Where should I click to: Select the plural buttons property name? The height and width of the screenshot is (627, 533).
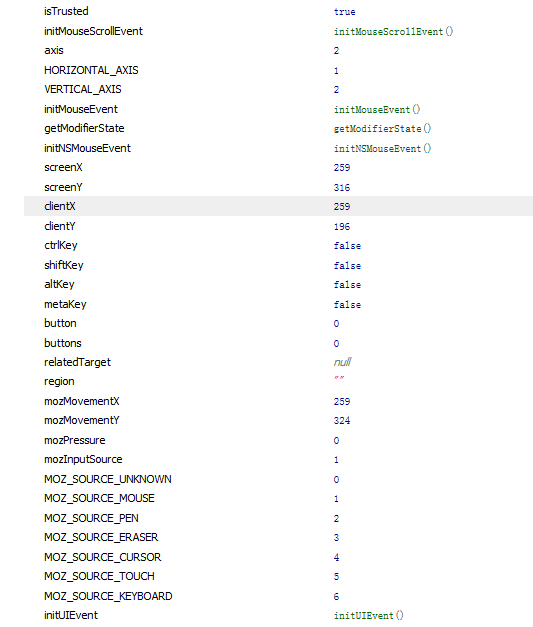(x=63, y=343)
